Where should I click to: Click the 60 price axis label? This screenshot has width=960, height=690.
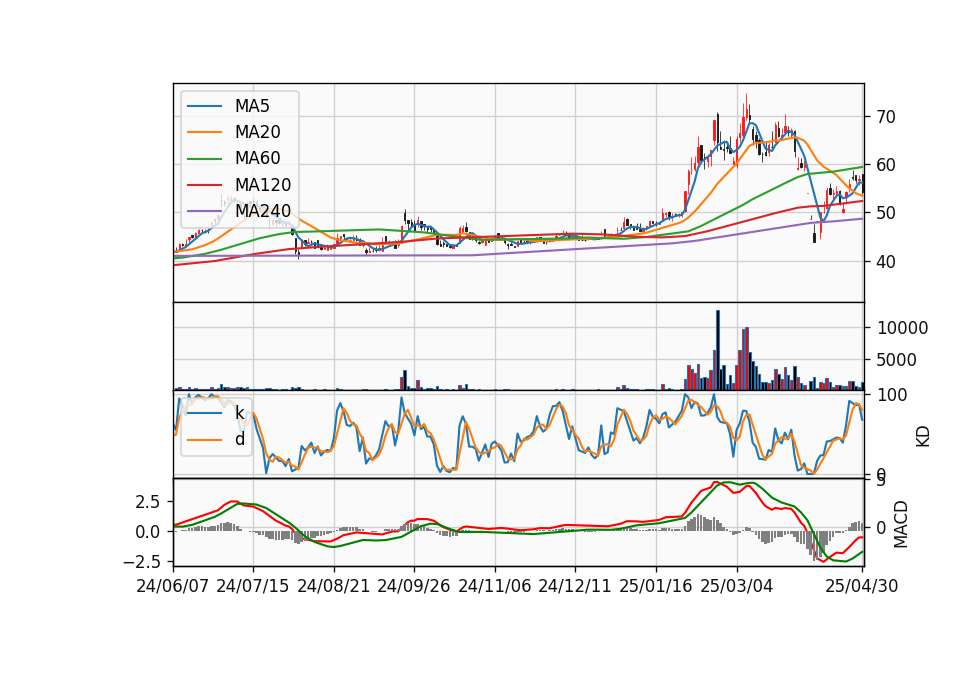coord(886,165)
